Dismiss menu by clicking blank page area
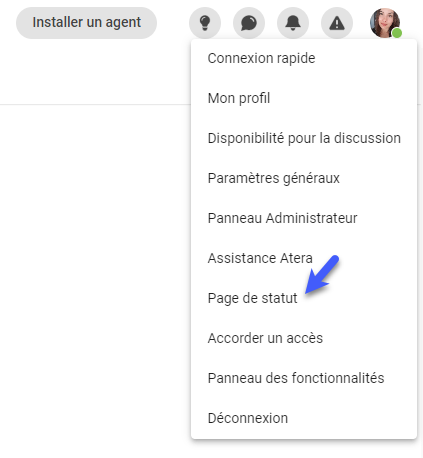This screenshot has height=458, width=423. pyautogui.click(x=93, y=267)
